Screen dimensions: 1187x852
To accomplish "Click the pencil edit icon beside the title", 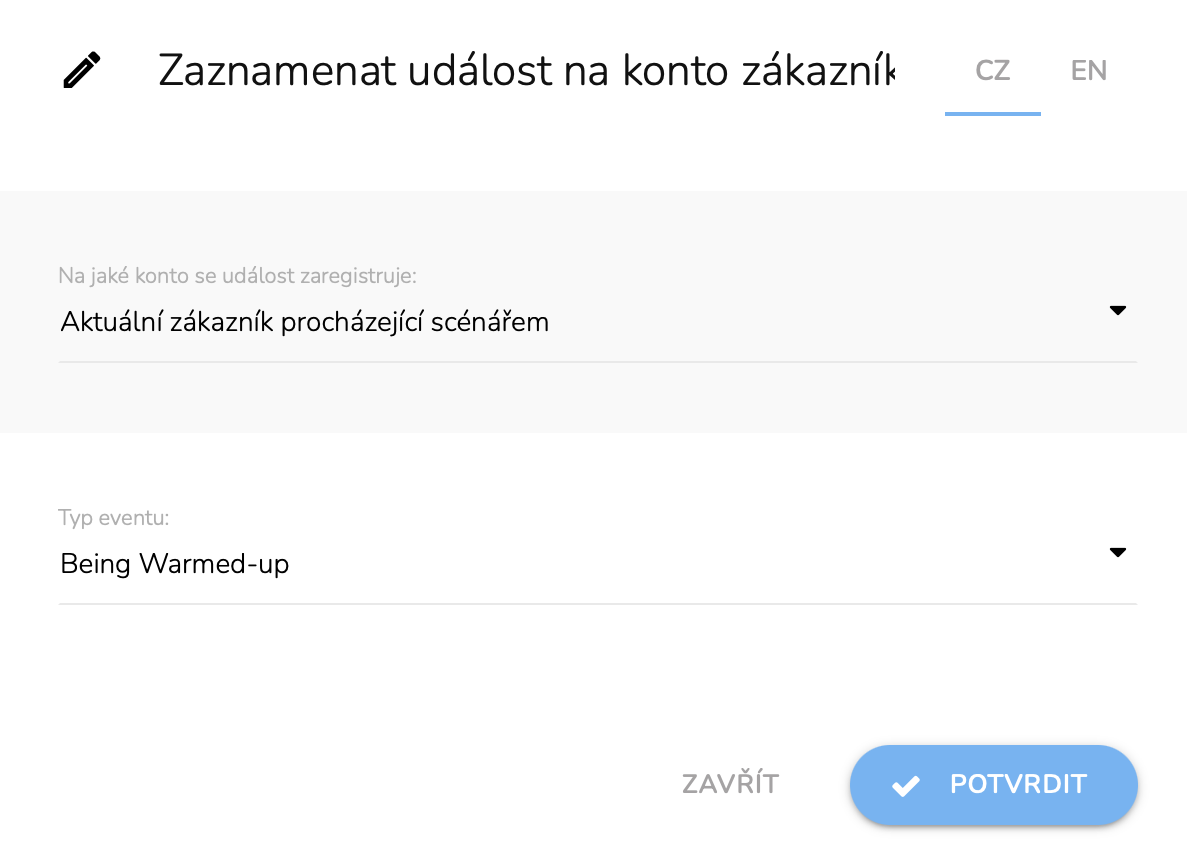I will click(x=82, y=71).
